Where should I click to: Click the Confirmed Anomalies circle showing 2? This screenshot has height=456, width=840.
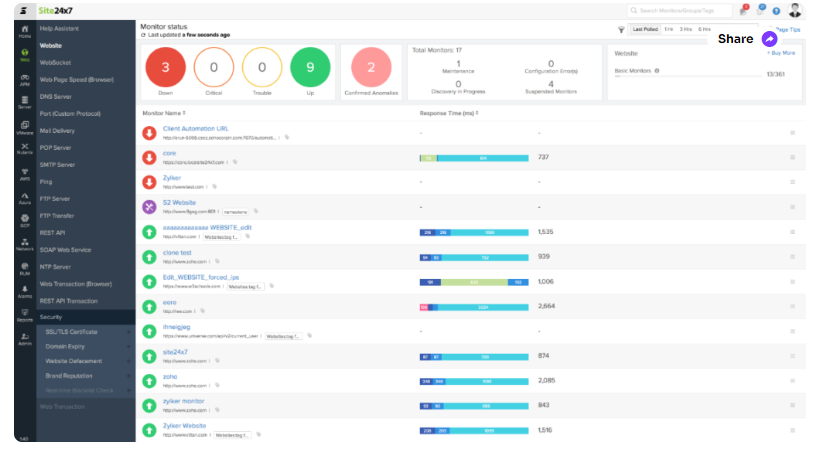(x=371, y=67)
